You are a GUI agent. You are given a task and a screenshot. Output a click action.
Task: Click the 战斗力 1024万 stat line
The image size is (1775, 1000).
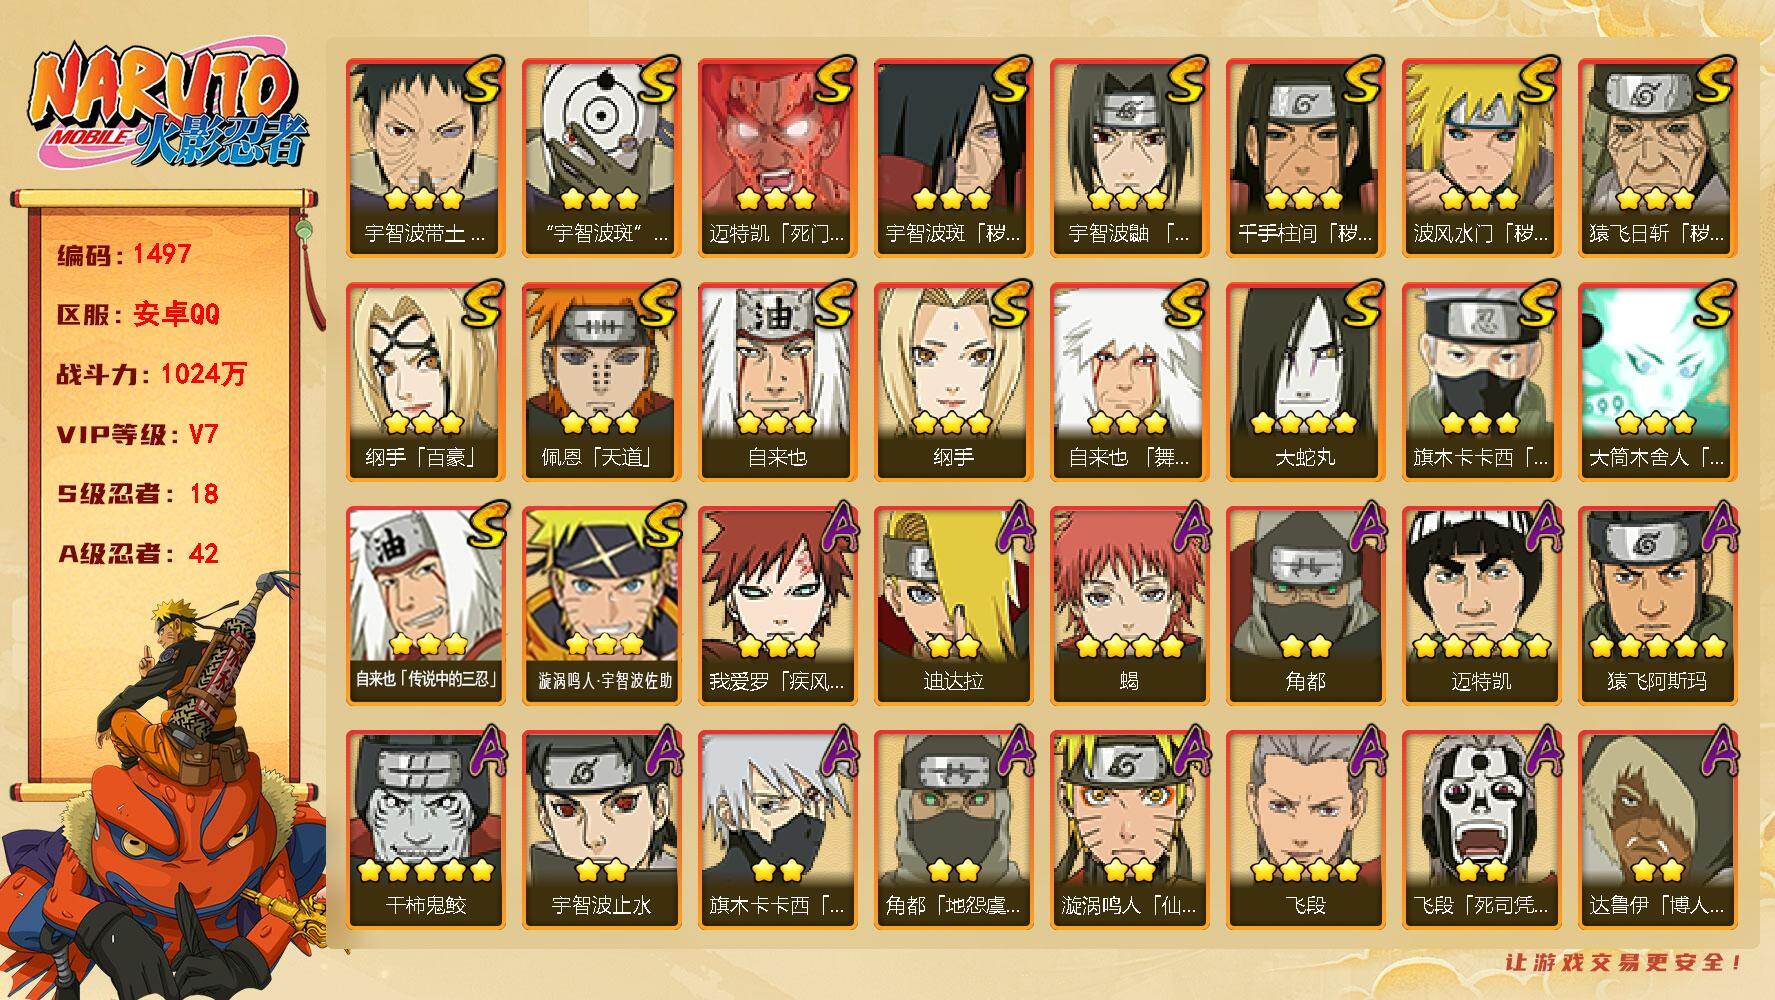tap(151, 374)
